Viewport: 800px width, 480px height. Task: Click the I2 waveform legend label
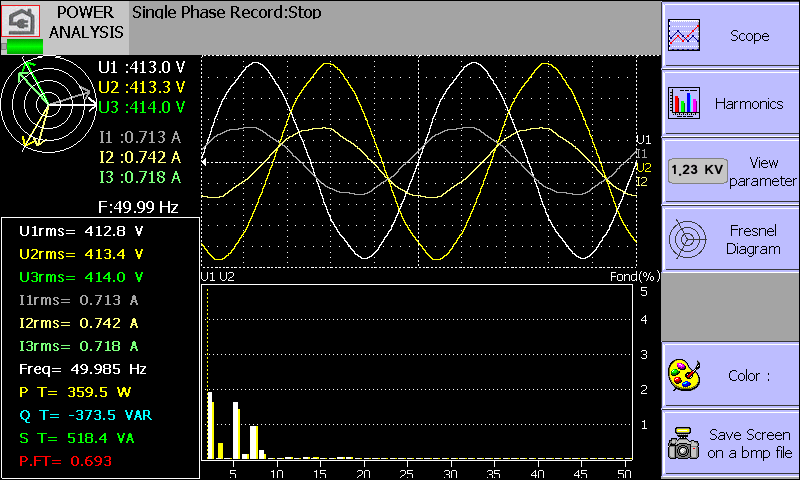point(642,181)
